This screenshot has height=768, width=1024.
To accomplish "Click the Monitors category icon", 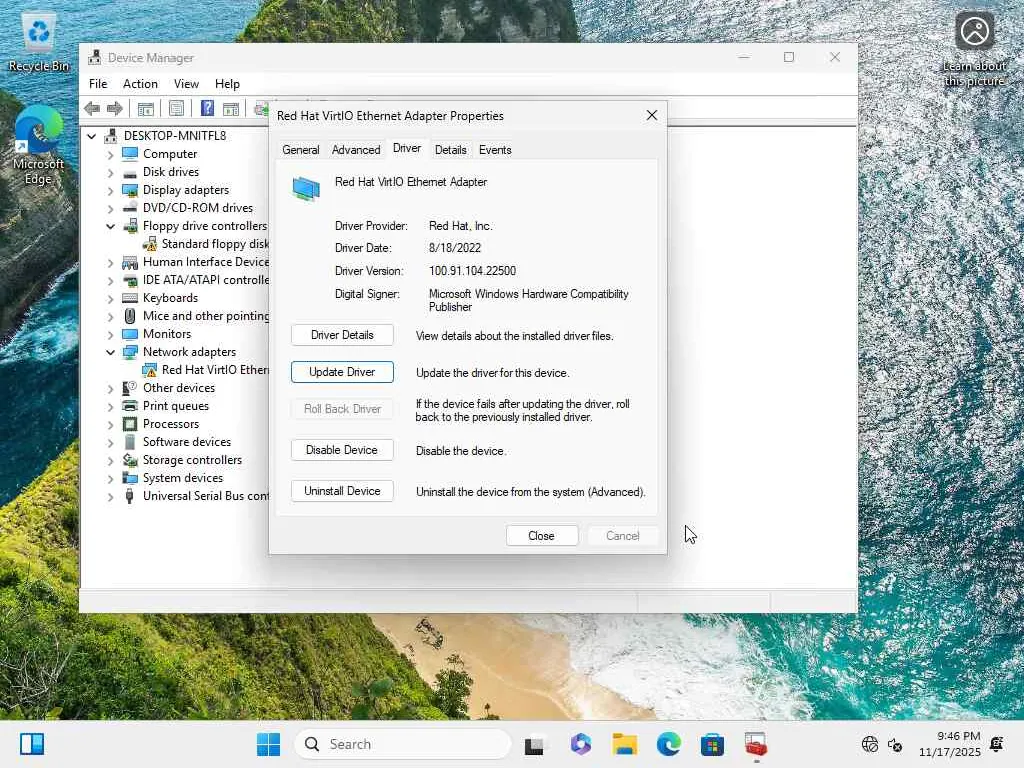I will click(x=131, y=334).
